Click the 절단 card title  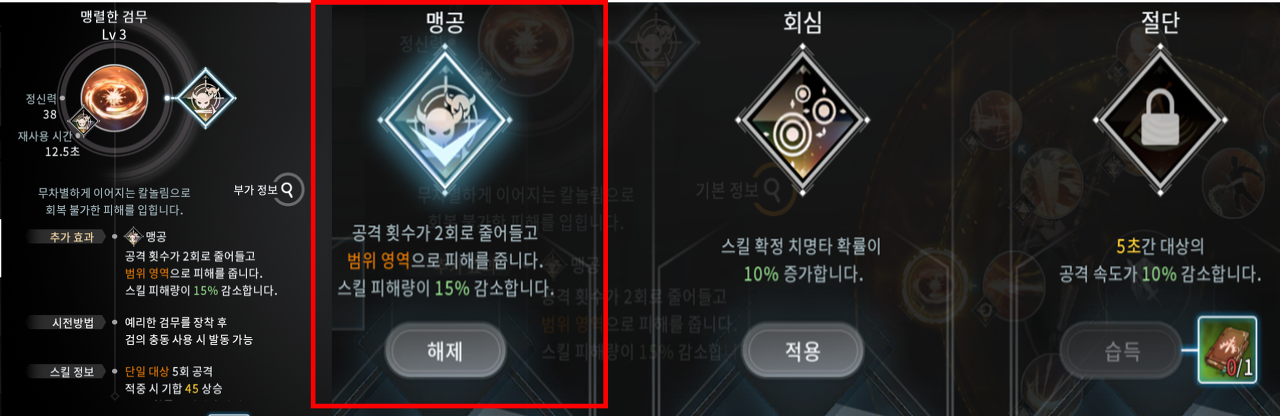(x=1161, y=23)
